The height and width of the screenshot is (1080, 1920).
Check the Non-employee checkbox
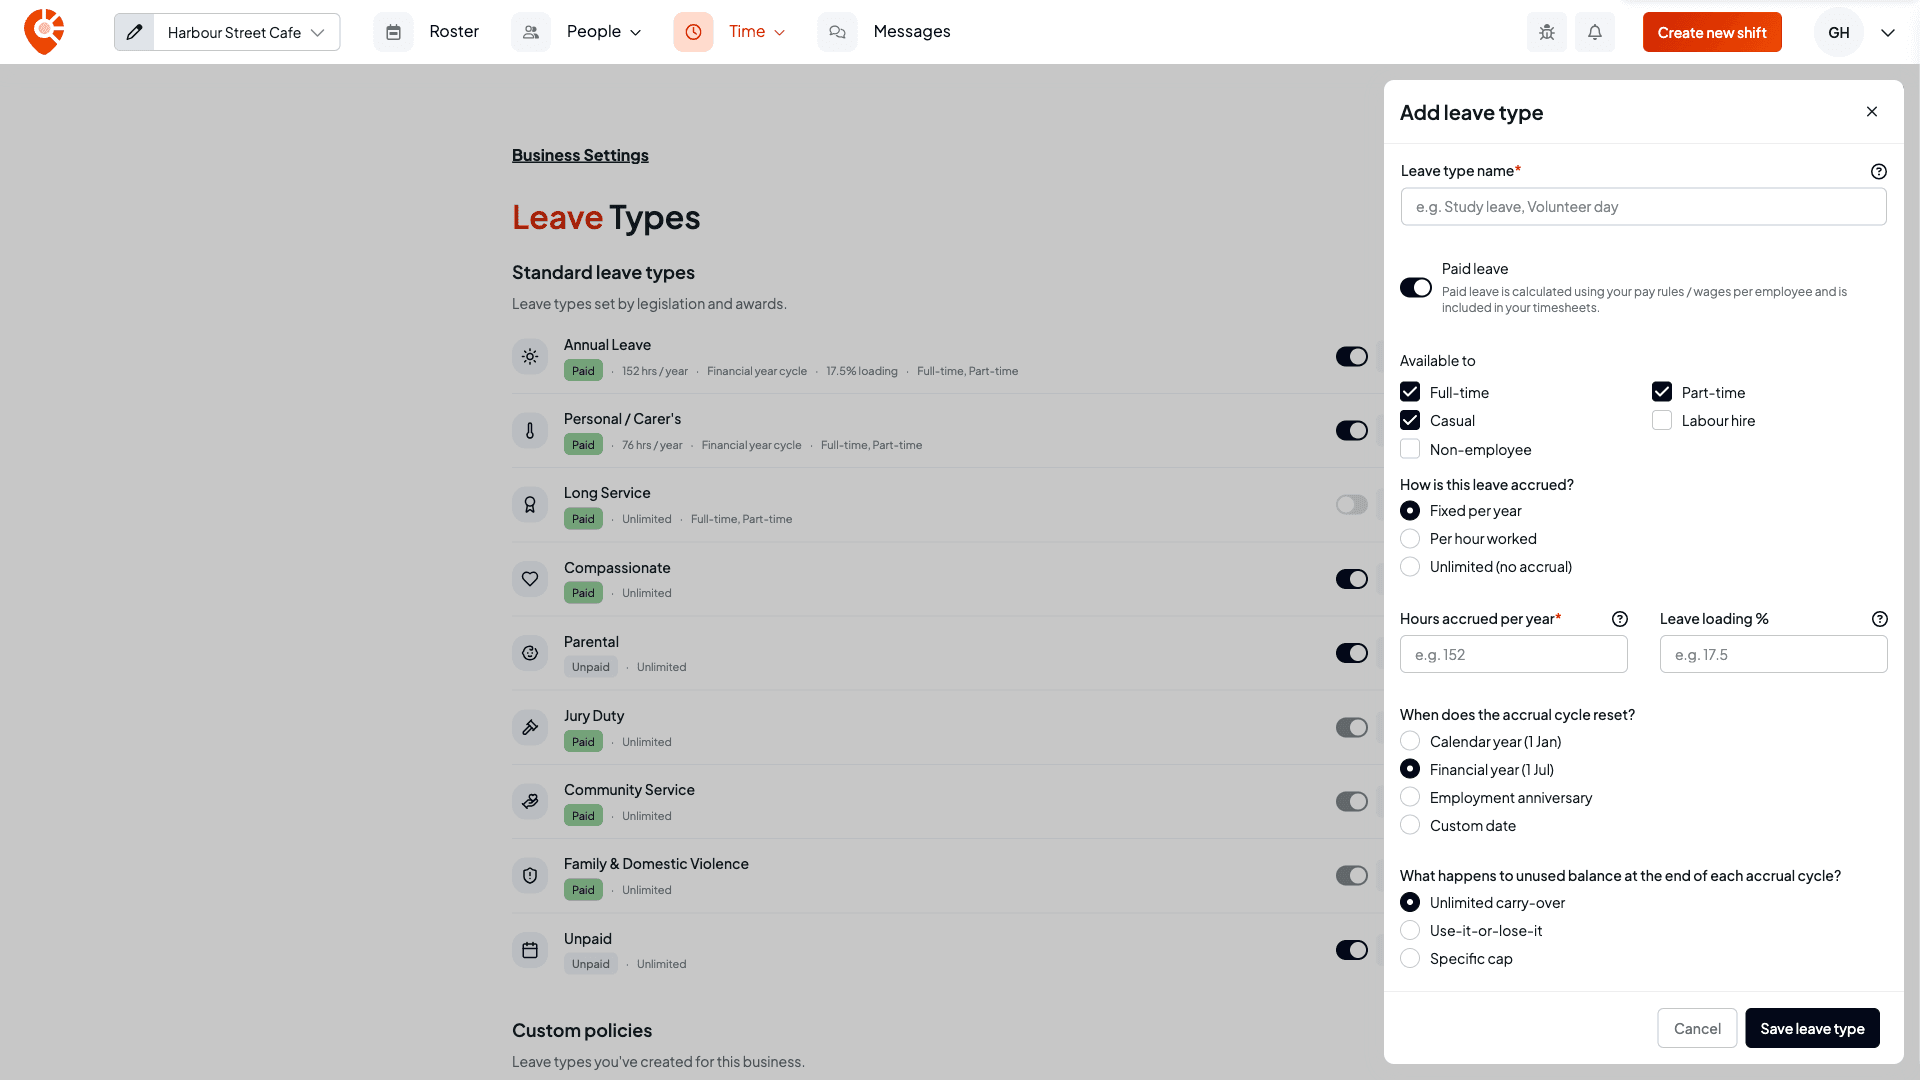1410,449
